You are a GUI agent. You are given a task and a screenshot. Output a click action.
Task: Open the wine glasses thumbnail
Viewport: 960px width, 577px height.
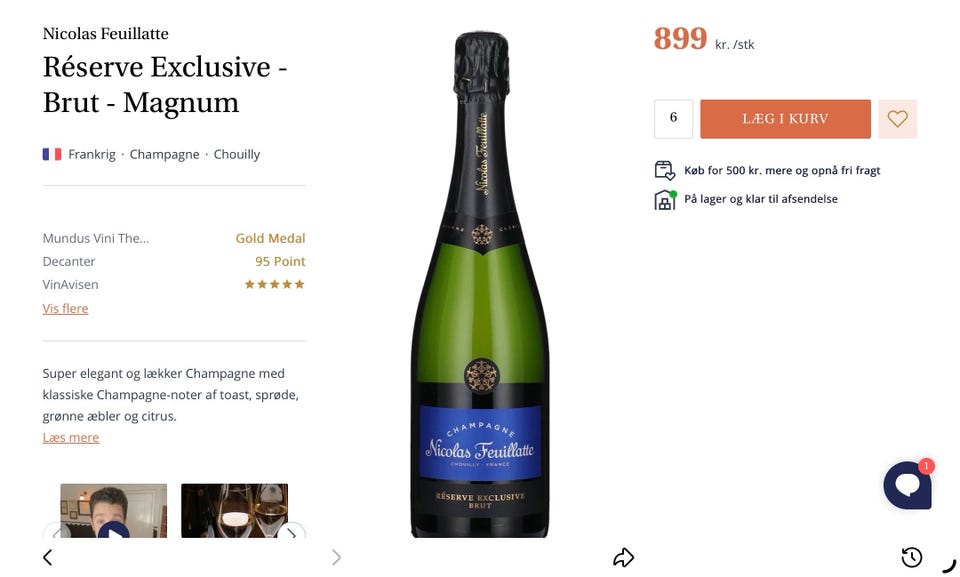pos(234,511)
